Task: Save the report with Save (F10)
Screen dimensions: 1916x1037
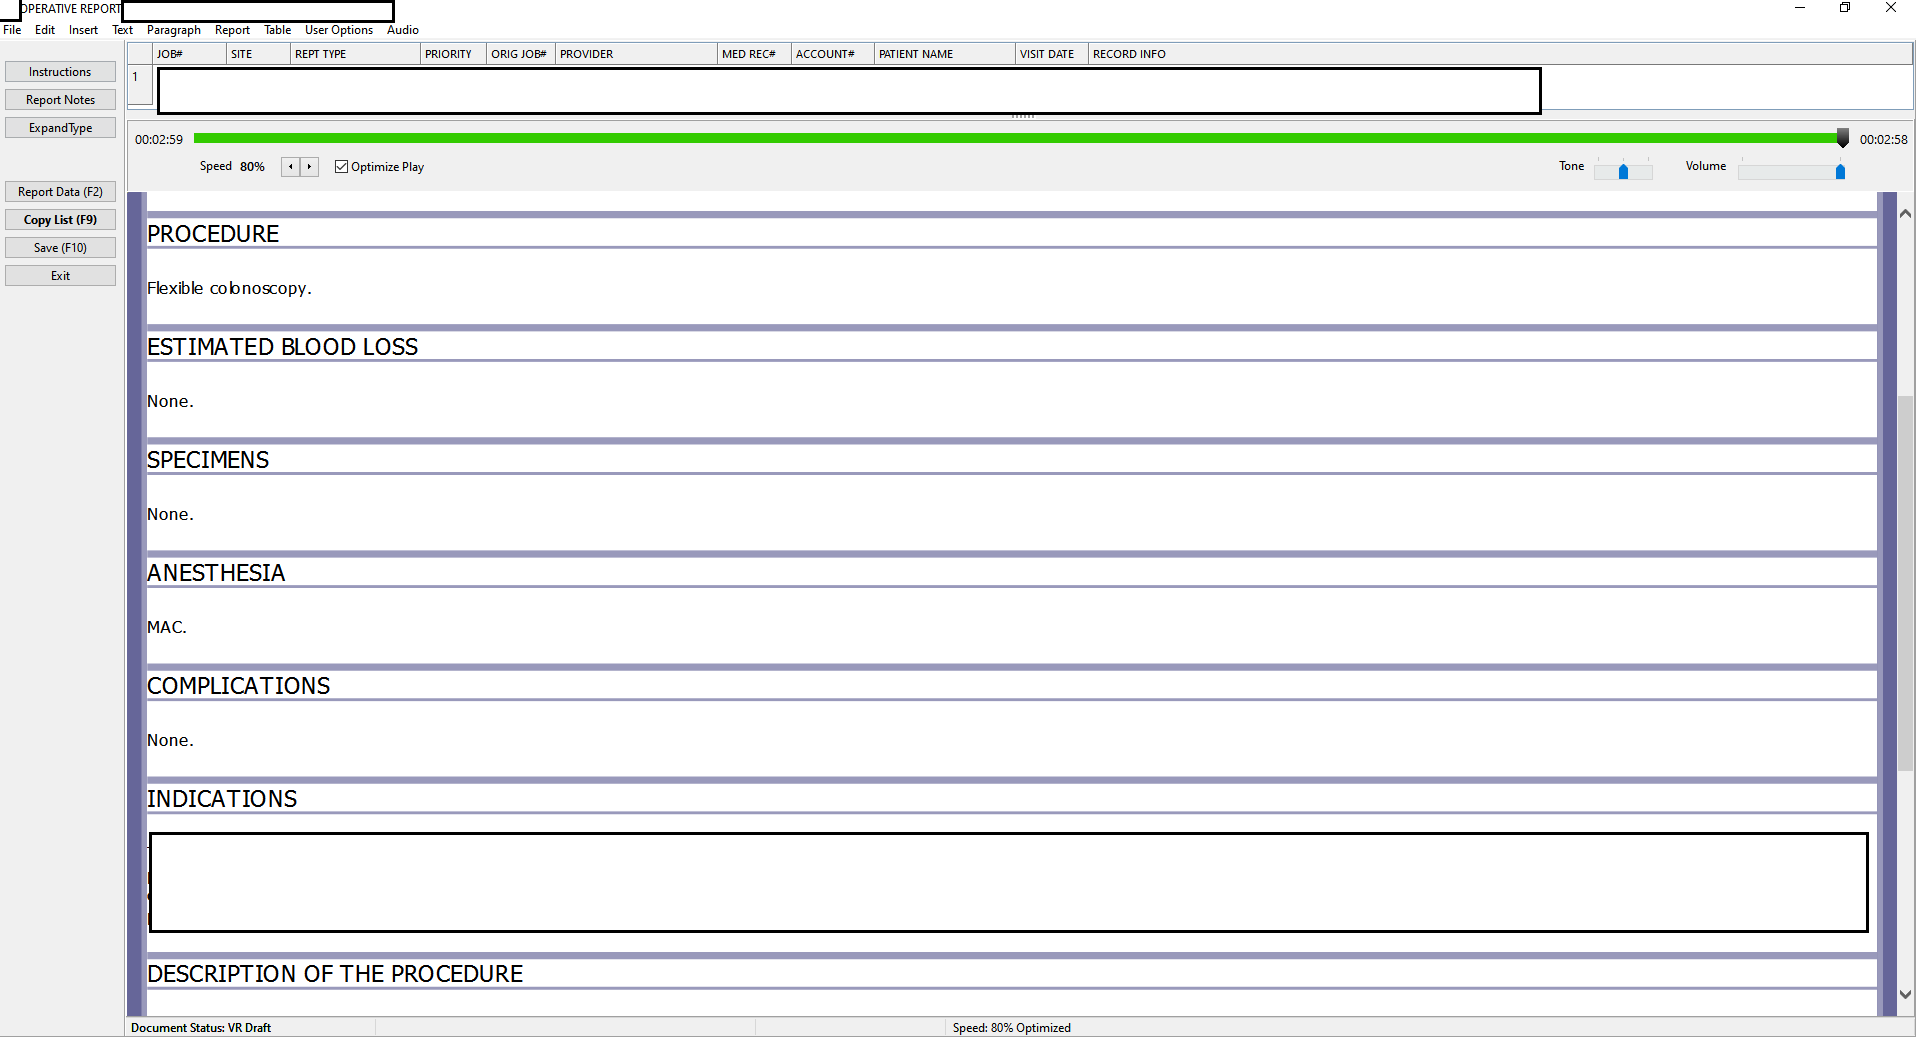Action: coord(60,248)
